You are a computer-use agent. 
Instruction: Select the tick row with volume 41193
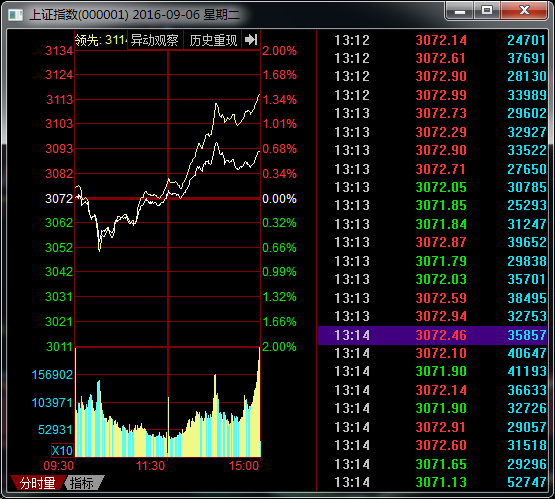(433, 371)
